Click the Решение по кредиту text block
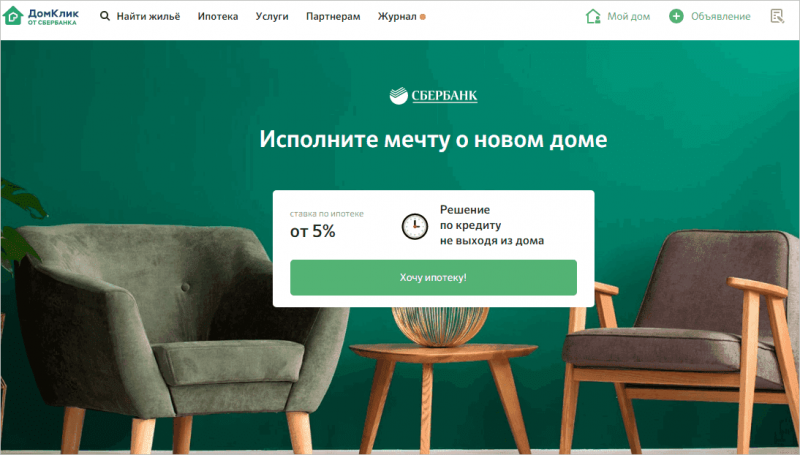This screenshot has height=455, width=800. point(492,225)
